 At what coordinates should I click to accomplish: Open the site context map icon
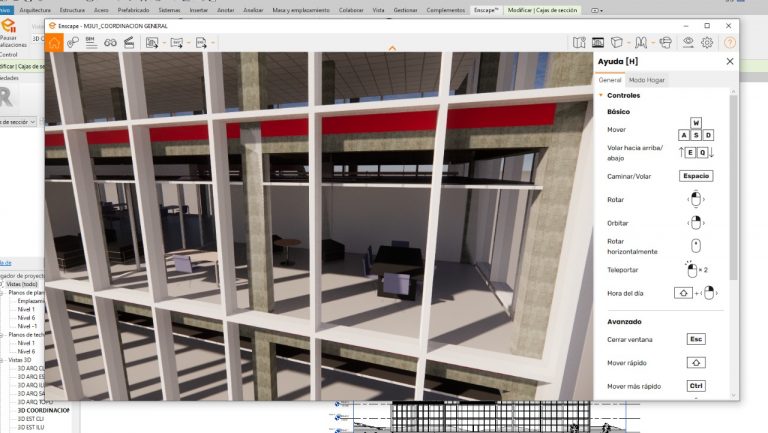[579, 42]
